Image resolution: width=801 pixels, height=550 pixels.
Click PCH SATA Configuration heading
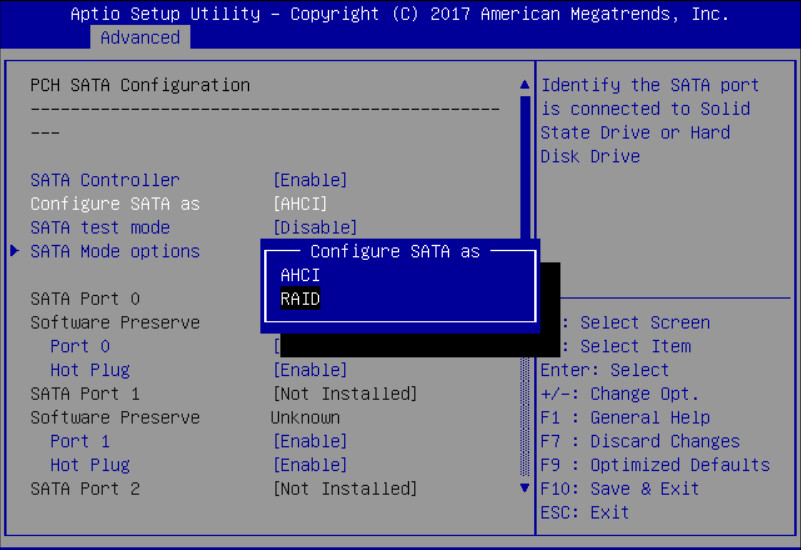tap(140, 85)
